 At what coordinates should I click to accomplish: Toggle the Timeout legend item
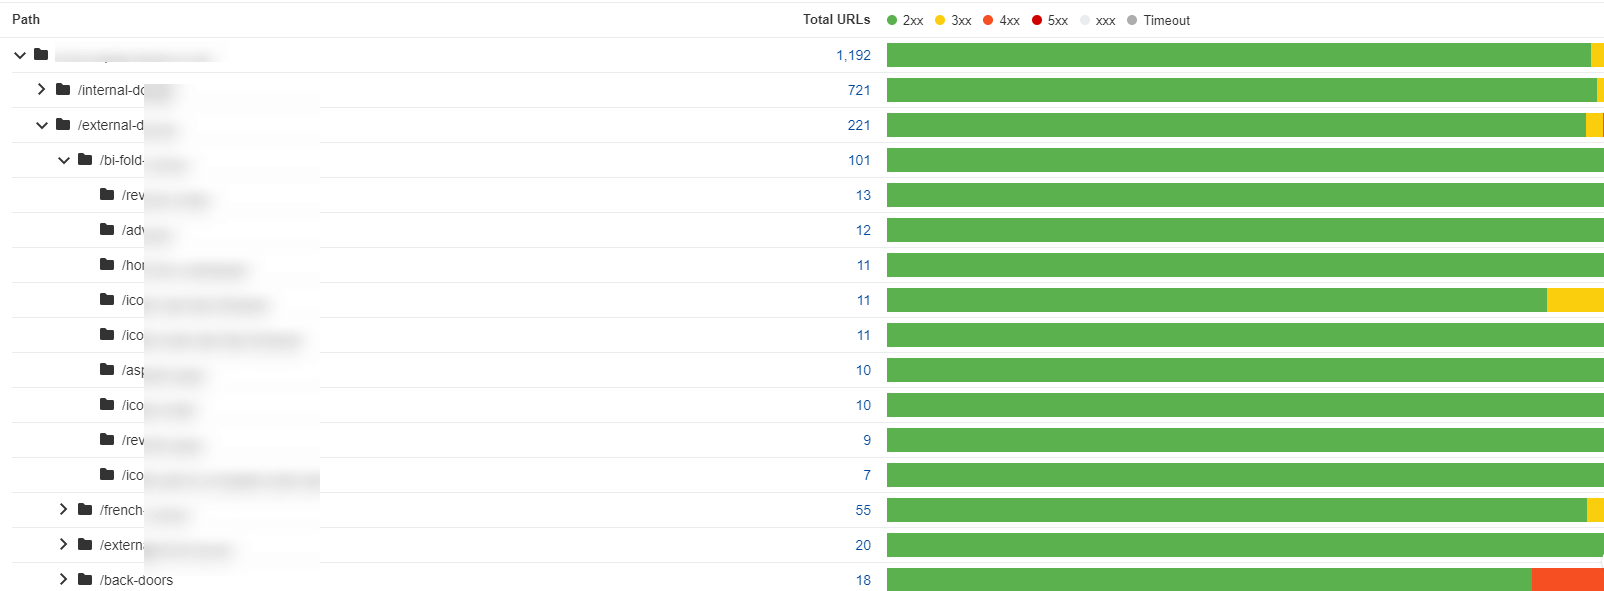[x=1158, y=20]
